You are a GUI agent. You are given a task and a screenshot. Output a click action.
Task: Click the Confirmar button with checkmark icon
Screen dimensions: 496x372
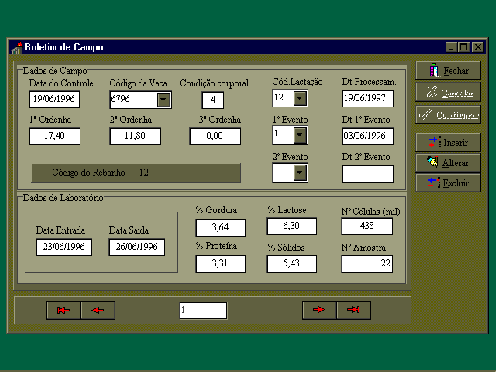point(448,115)
